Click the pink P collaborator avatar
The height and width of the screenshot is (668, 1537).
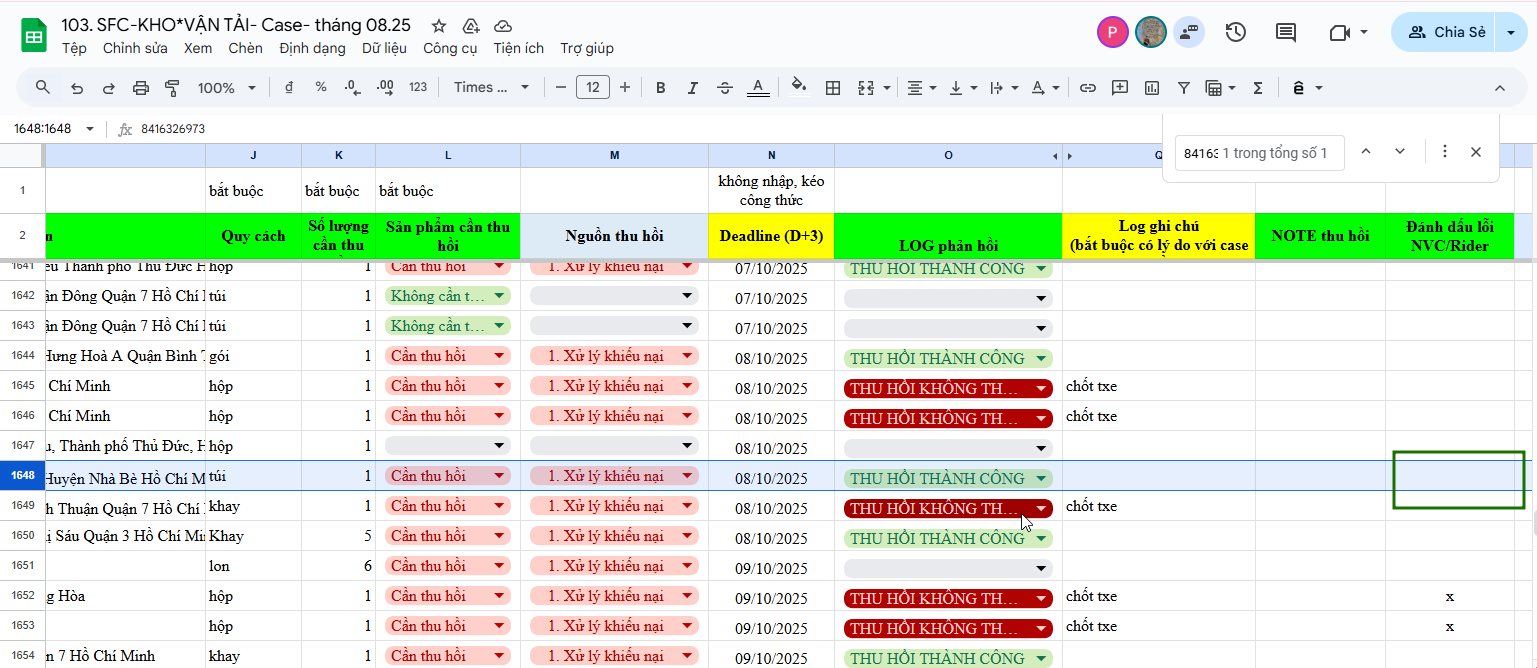(1112, 32)
